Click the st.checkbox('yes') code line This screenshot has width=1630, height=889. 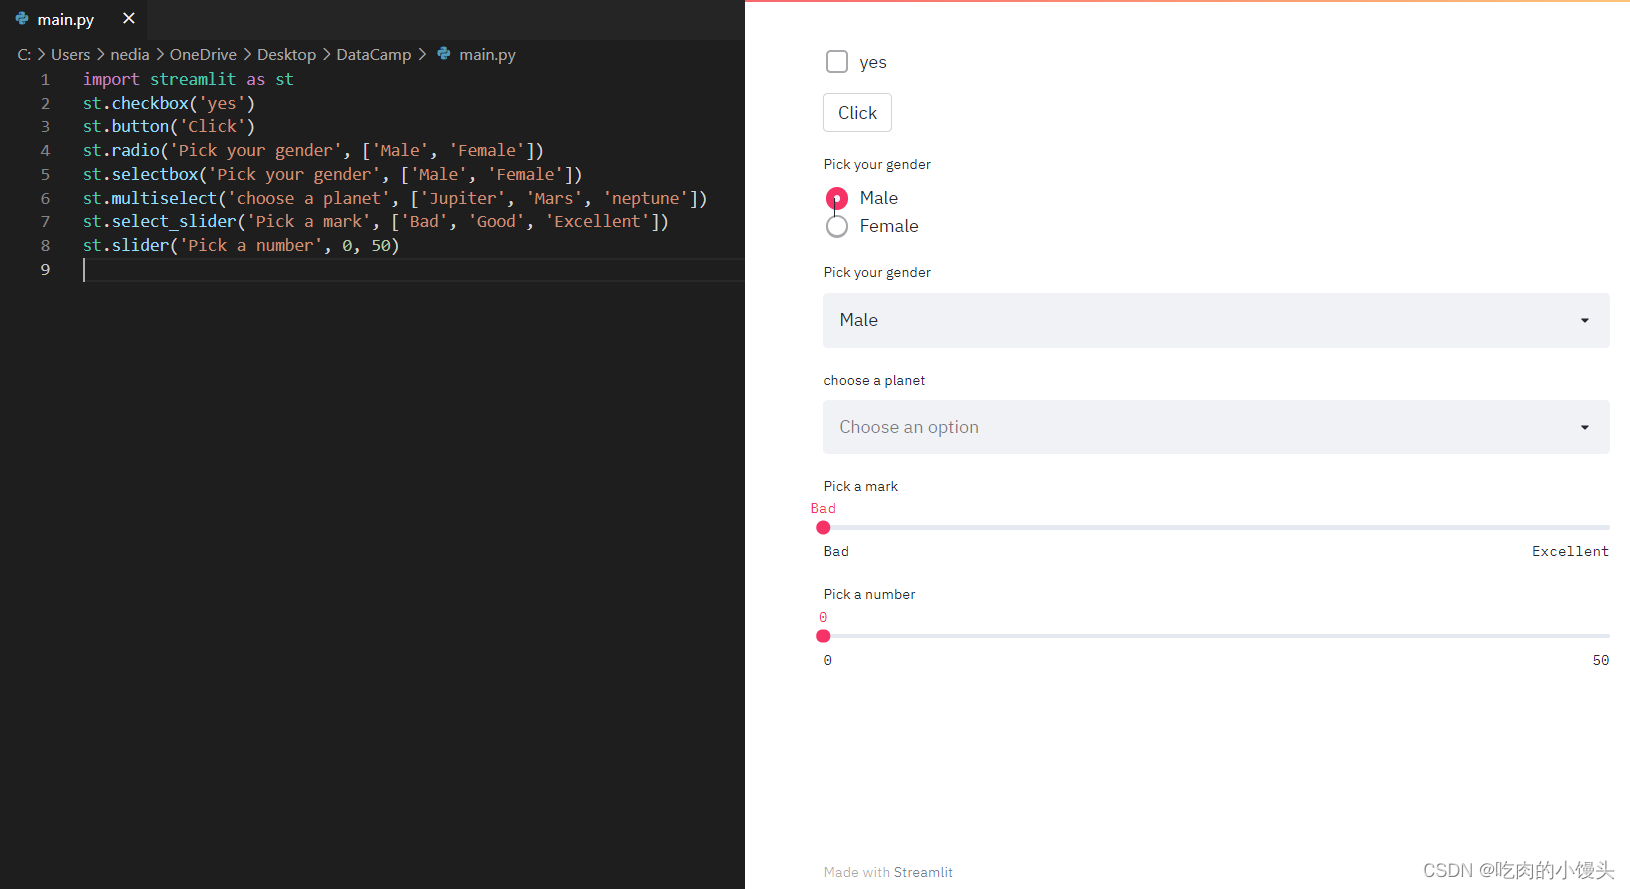coord(169,103)
